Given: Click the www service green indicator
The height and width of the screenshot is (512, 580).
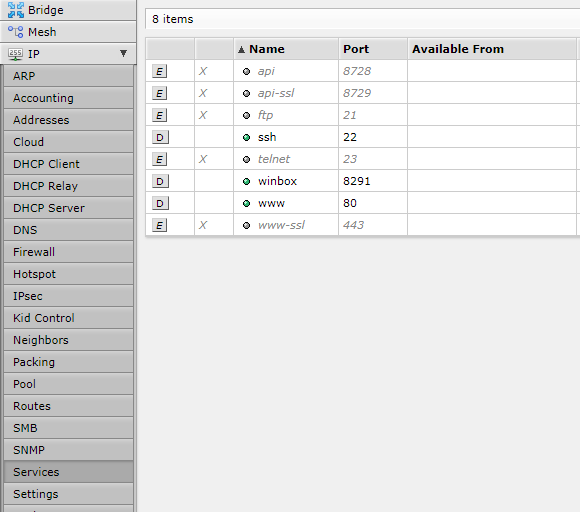Looking at the screenshot, I should (246, 203).
